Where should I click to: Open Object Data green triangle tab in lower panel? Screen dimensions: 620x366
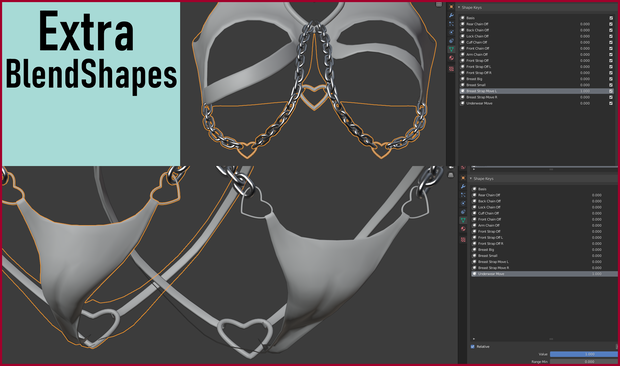pyautogui.click(x=463, y=220)
